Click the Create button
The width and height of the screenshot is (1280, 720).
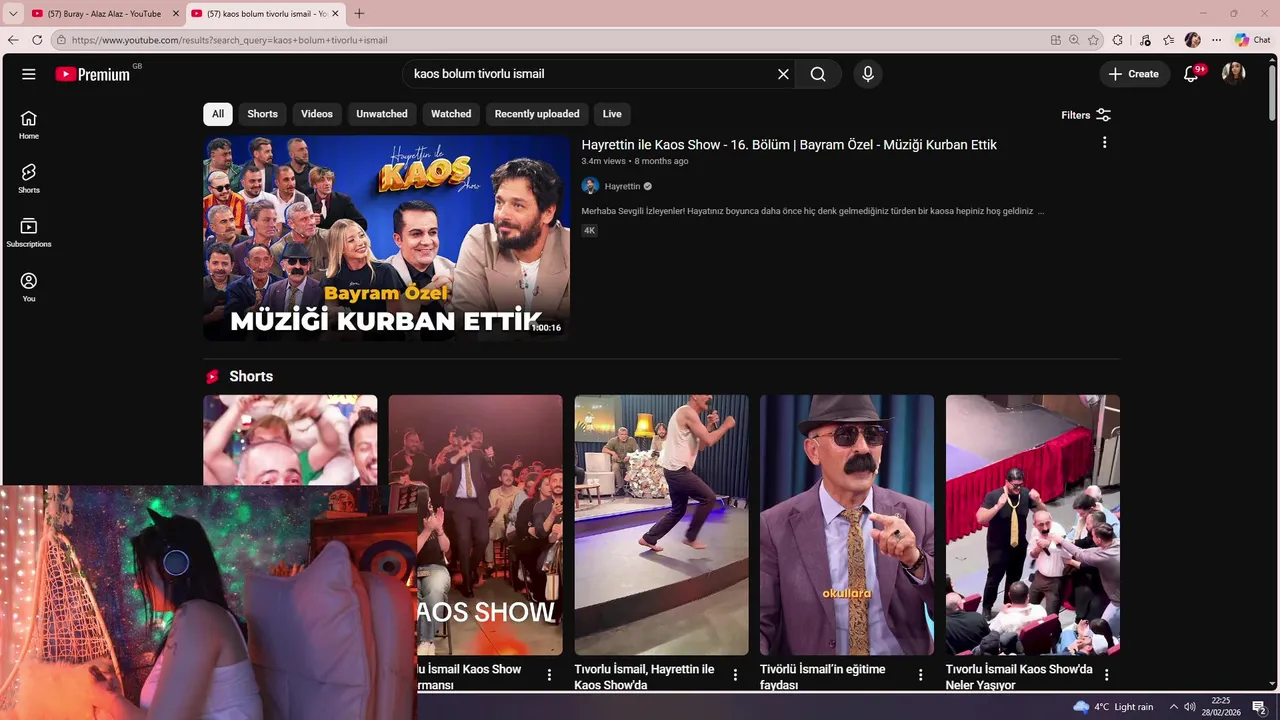tap(1135, 74)
